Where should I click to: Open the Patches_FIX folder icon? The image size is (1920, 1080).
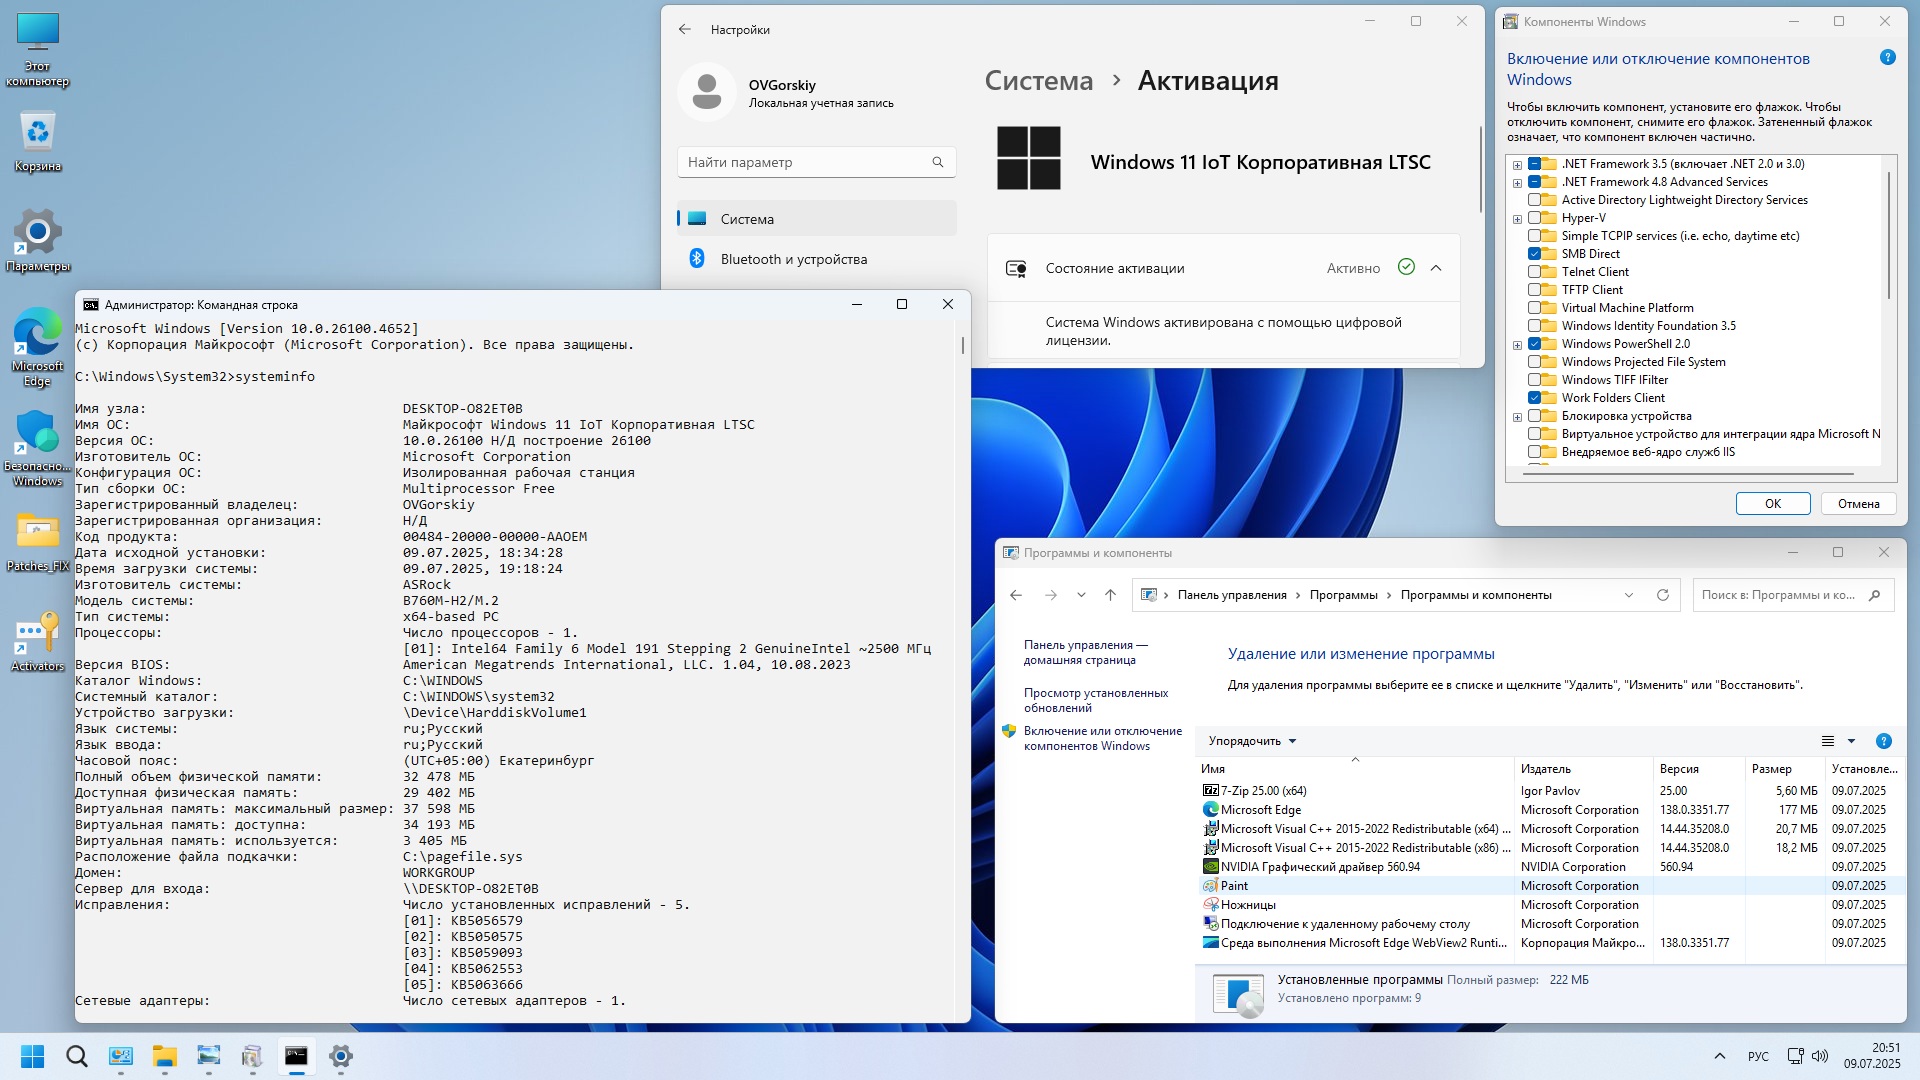point(38,542)
